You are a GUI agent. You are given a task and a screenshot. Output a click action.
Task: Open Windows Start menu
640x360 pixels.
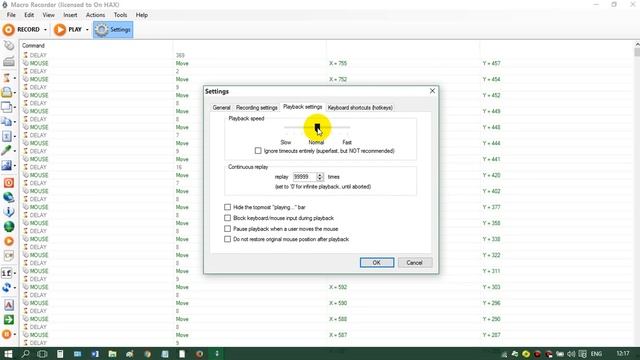point(8,354)
